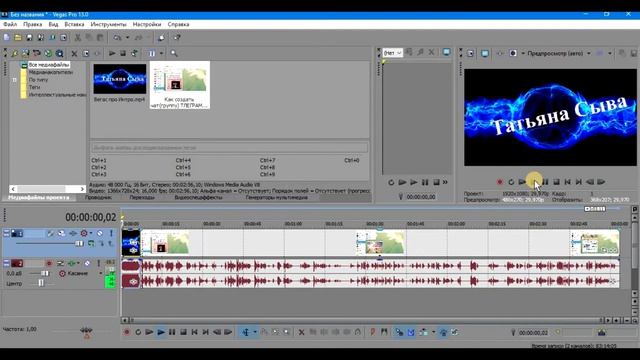Toggle Solo on the audio track
The image size is (640, 360).
(x=98, y=264)
